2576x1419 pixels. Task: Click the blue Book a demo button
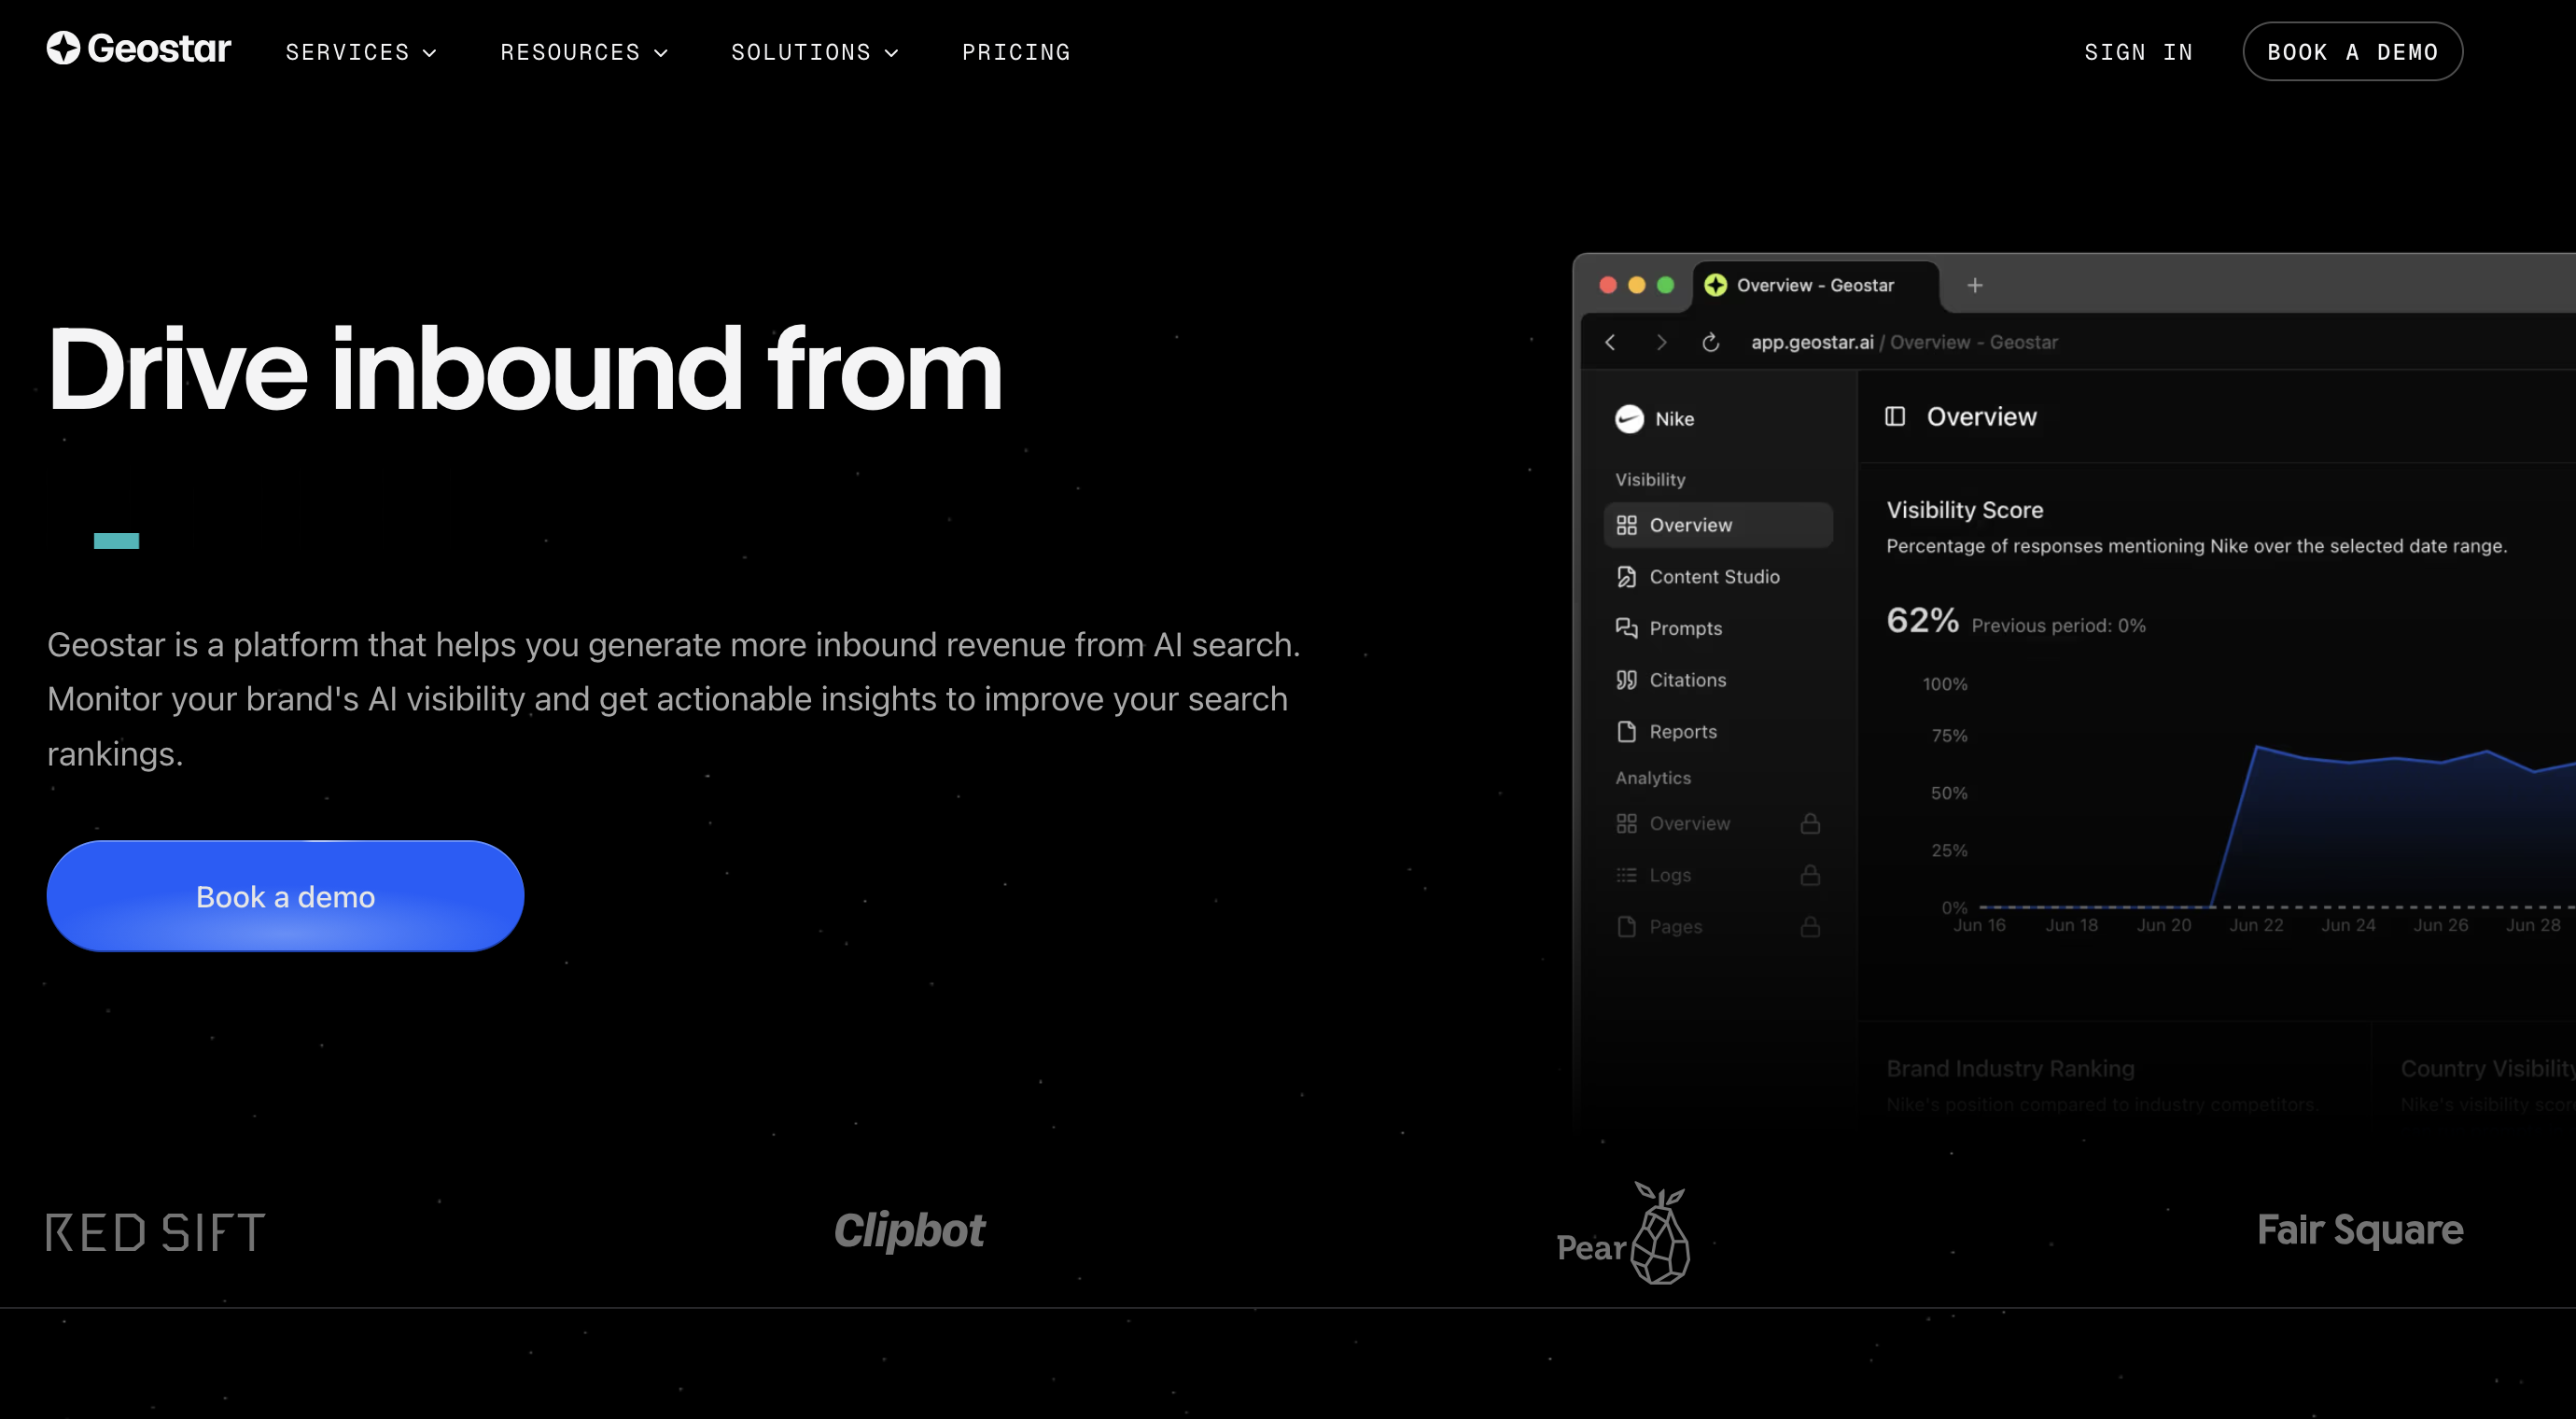285,896
